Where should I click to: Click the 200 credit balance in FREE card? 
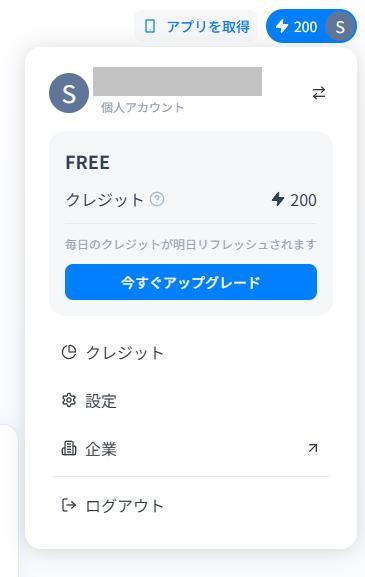click(x=294, y=200)
